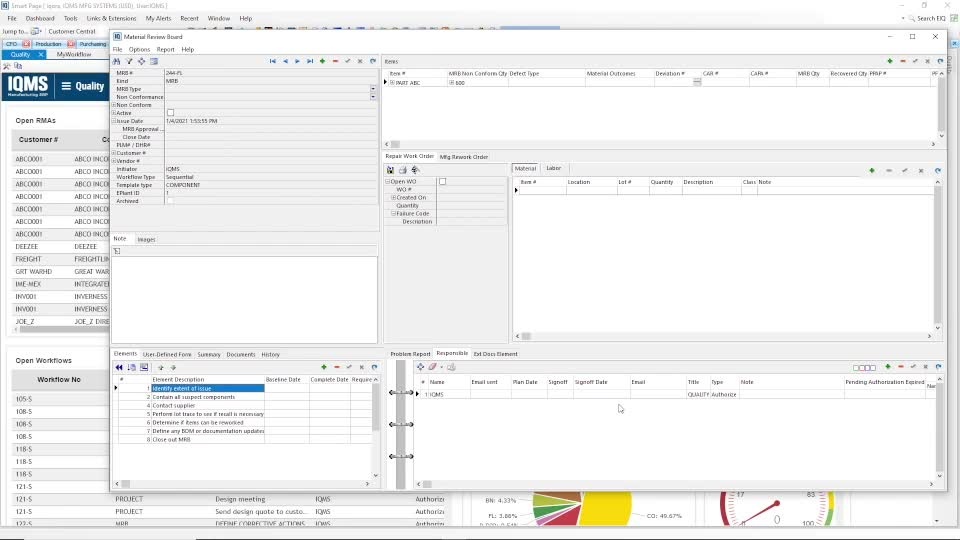Open the MyWorkflow tab in main window
Image resolution: width=960 pixels, height=540 pixels.
[74, 54]
